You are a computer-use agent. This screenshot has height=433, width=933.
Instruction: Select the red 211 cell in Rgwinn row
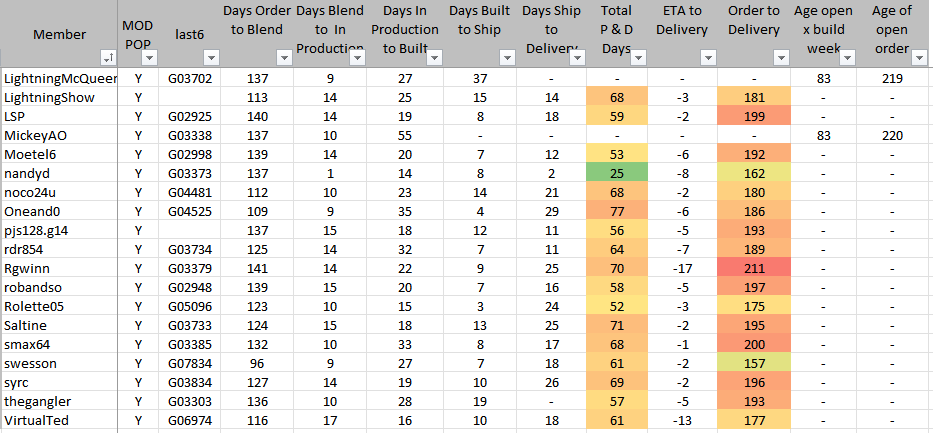[754, 269]
